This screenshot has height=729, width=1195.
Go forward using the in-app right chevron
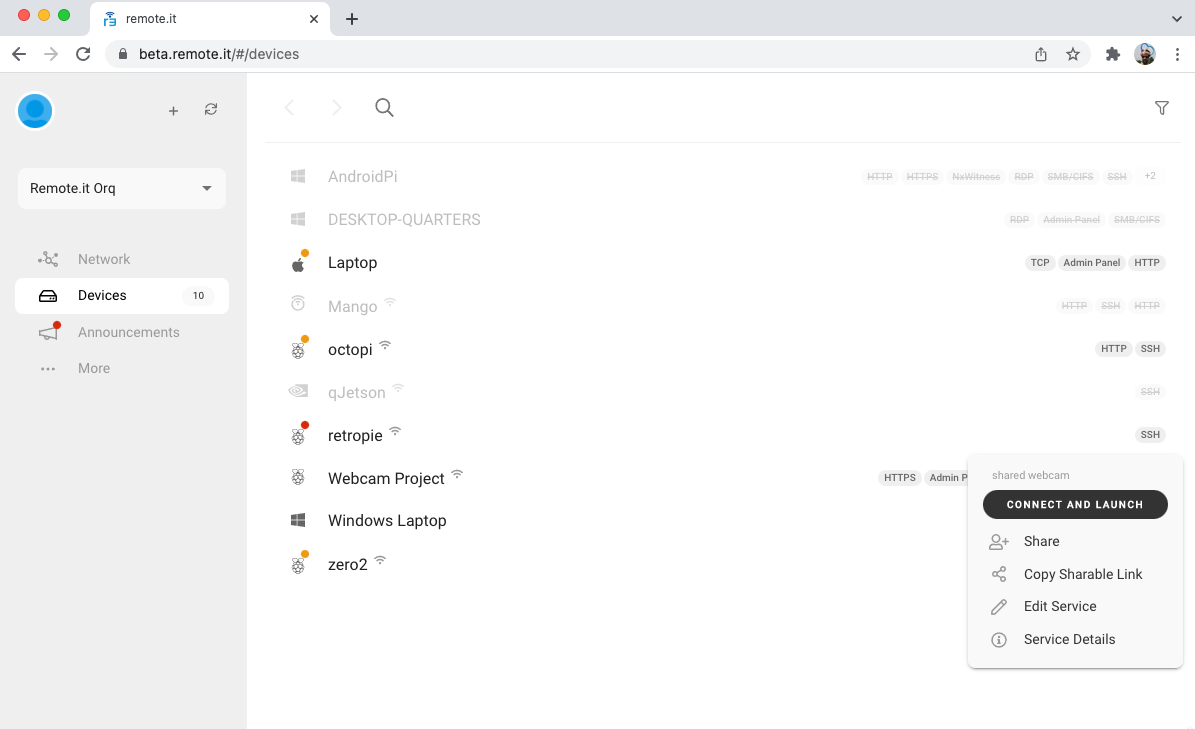pyautogui.click(x=336, y=107)
